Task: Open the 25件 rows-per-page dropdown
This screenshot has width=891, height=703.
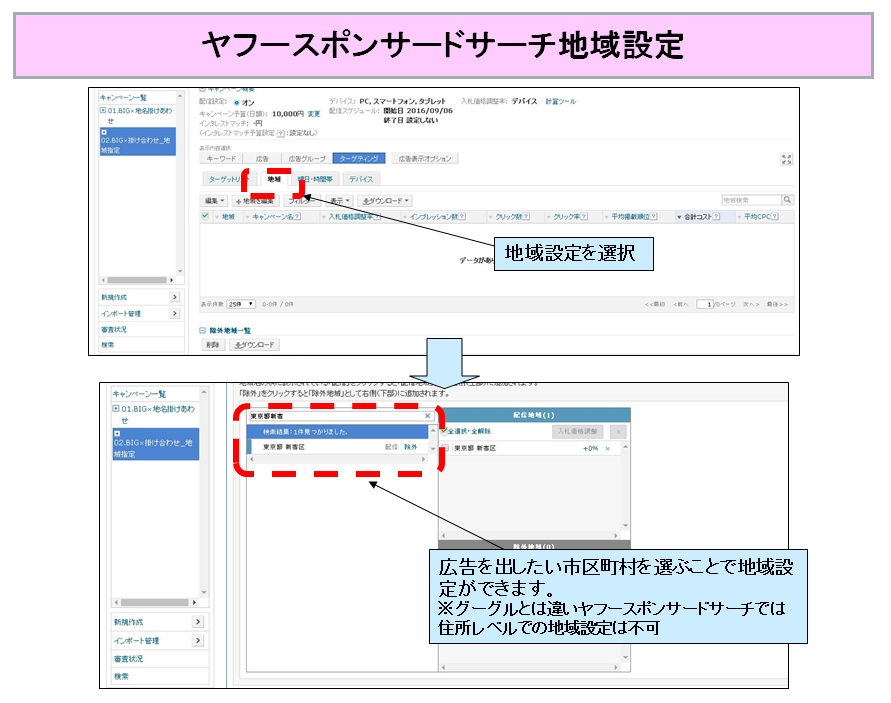Action: [241, 304]
